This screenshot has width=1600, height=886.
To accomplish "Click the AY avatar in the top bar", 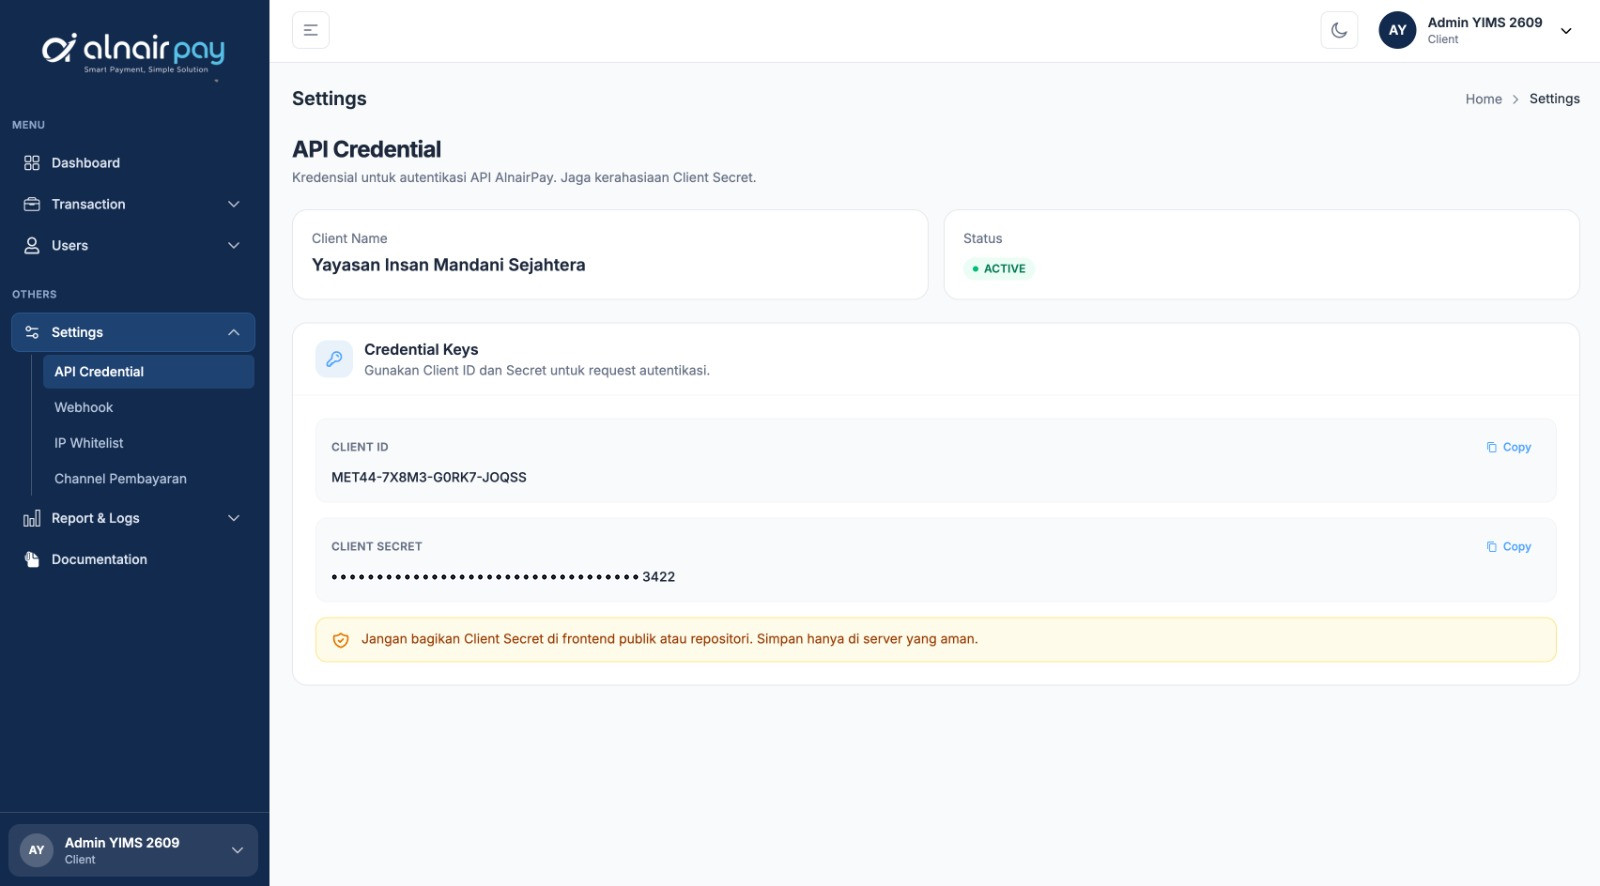I will tap(1397, 30).
